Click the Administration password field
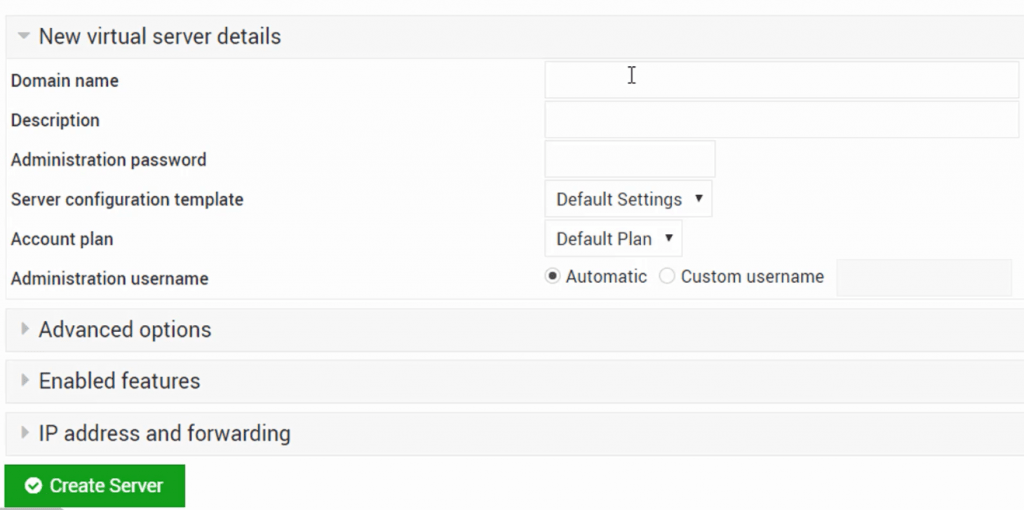The width and height of the screenshot is (1024, 510). 630,159
